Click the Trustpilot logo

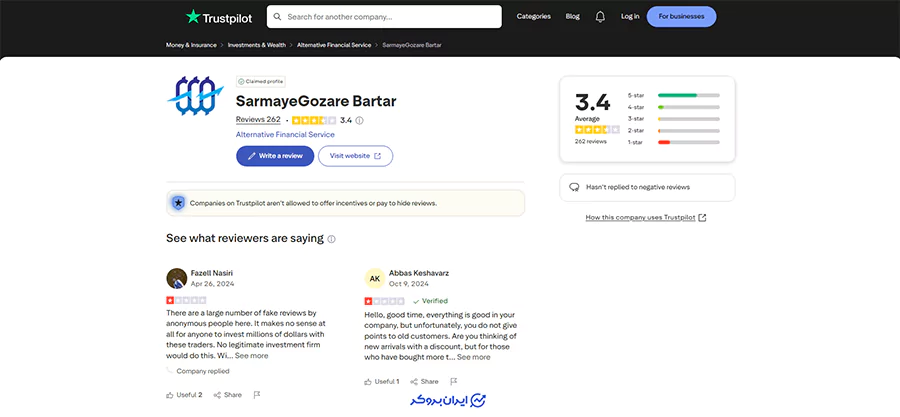220,16
